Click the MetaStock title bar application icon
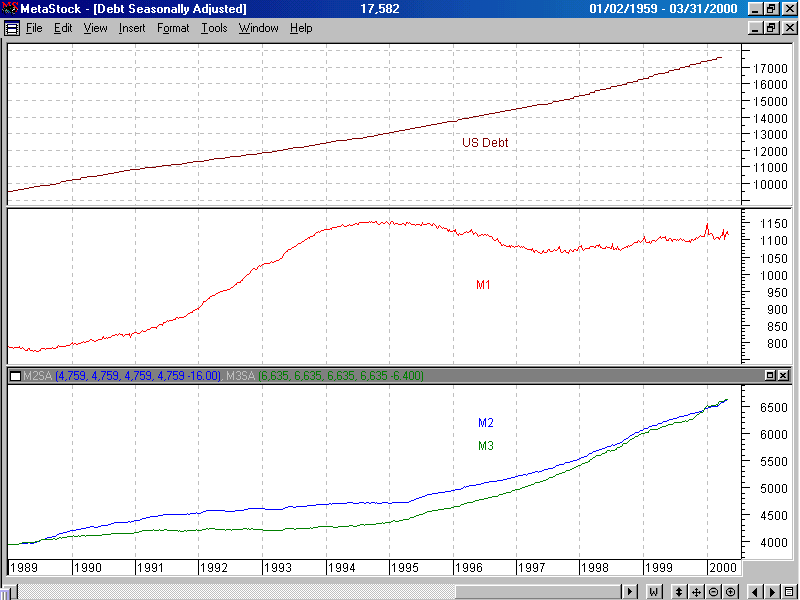Image resolution: width=800 pixels, height=600 pixels. (10, 8)
